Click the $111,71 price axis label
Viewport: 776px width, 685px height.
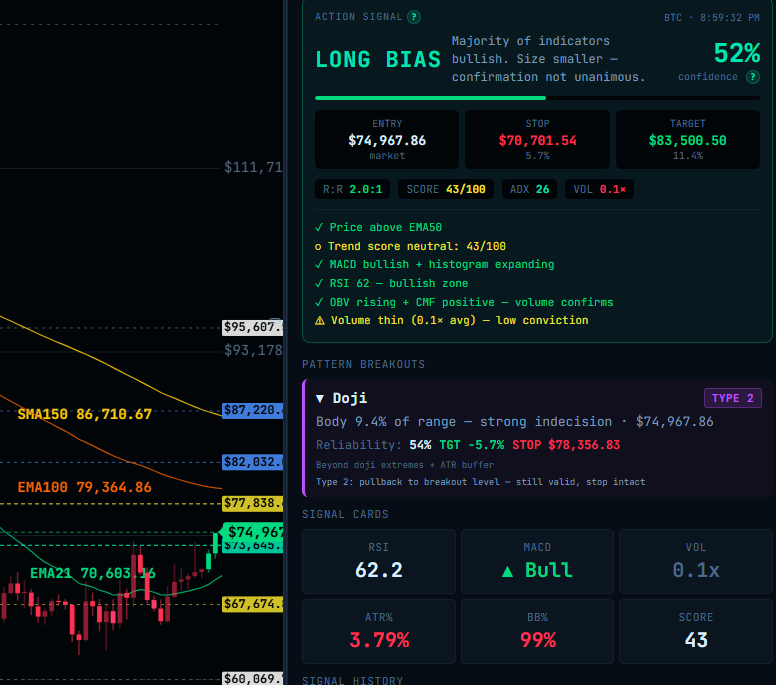(253, 167)
